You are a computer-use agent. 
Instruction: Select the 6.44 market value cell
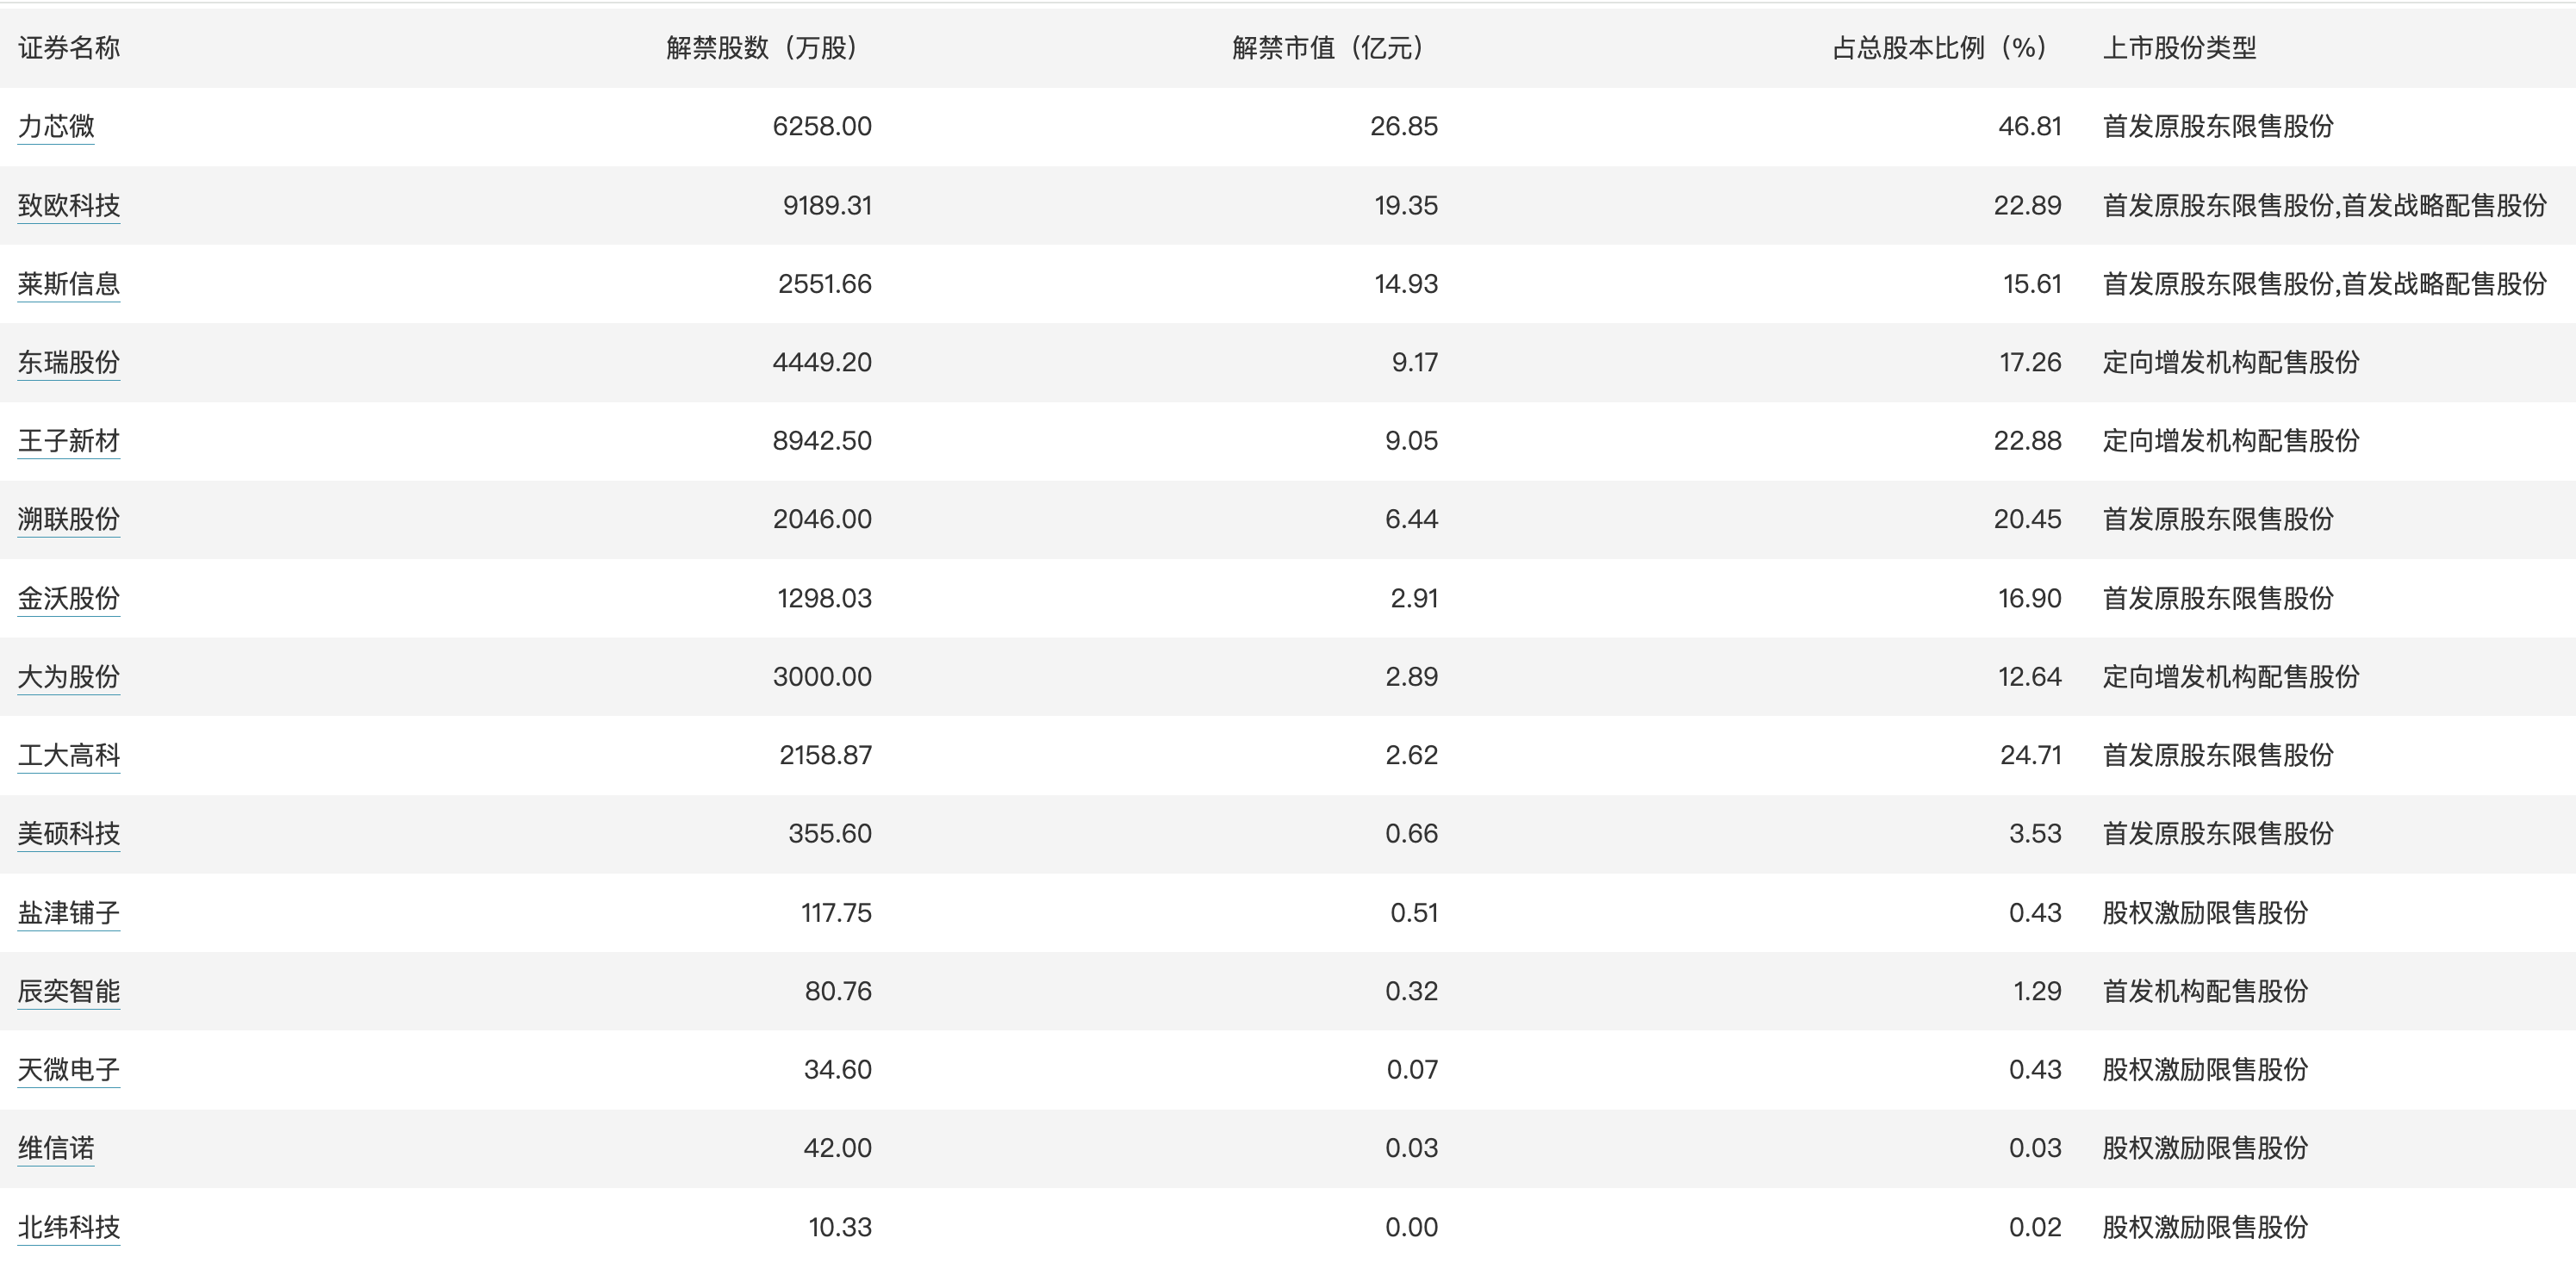[1411, 519]
